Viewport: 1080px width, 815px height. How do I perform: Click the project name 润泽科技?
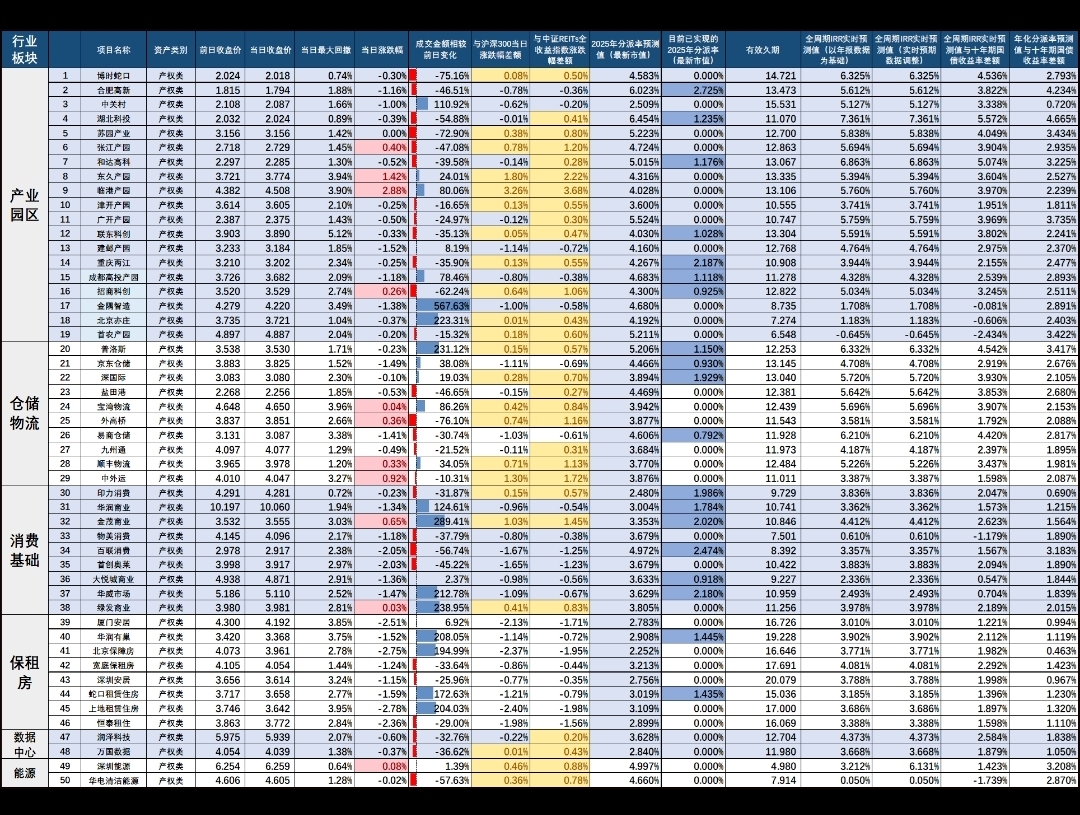(x=114, y=737)
